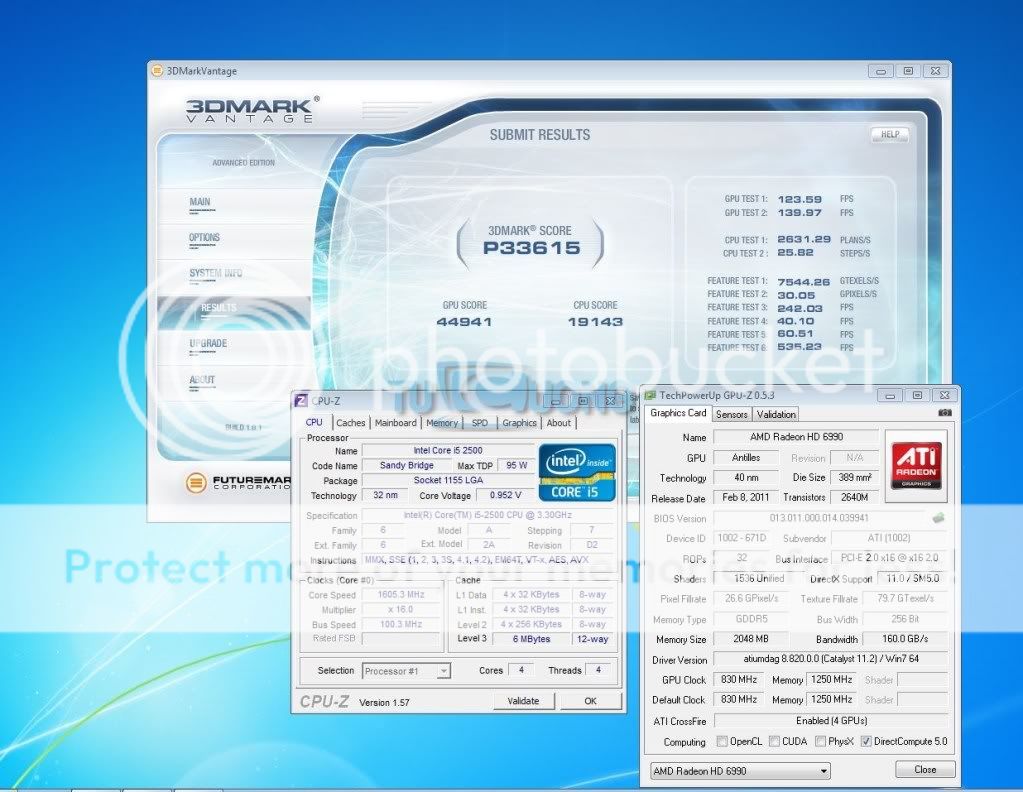Image resolution: width=1023 pixels, height=792 pixels.
Task: Click the ATI CrossFire status field
Action: (831, 720)
